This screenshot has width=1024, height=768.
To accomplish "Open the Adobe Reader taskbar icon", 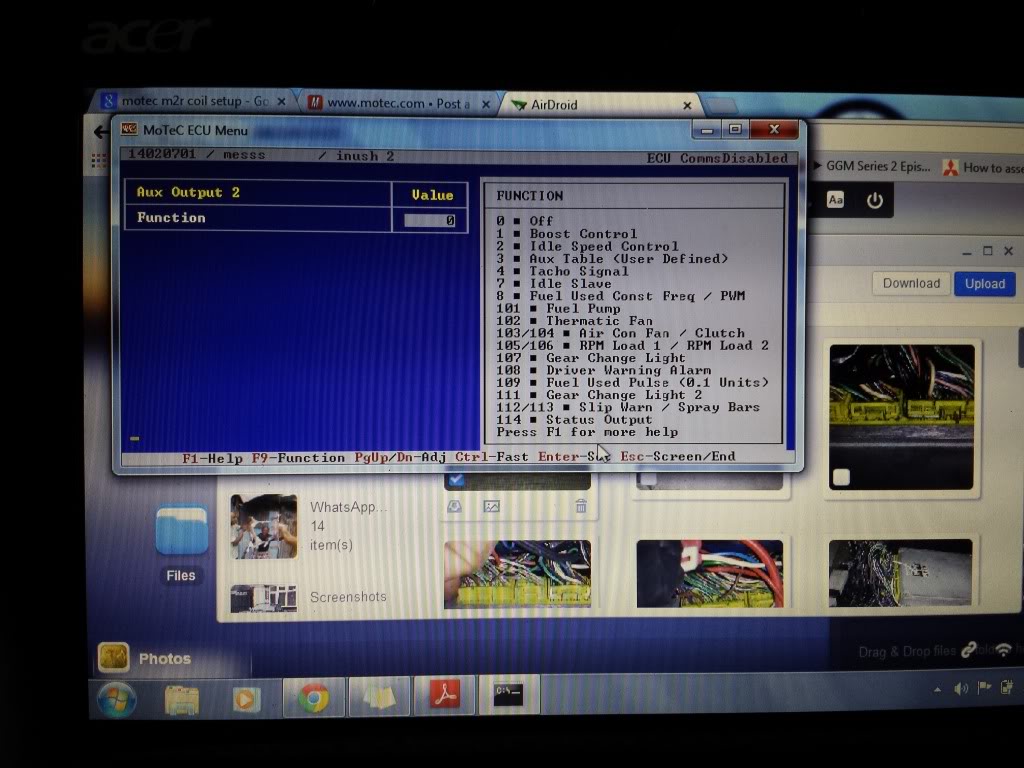I will pos(445,695).
